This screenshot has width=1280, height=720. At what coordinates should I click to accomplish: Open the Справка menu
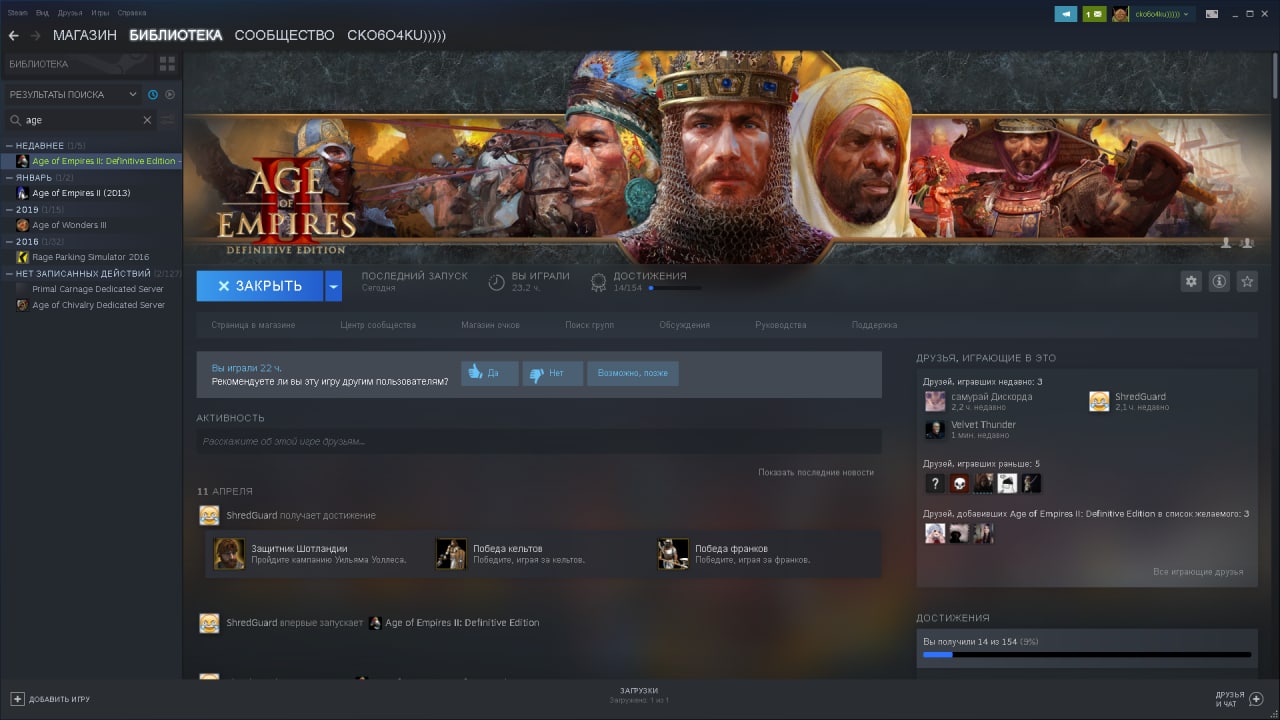pyautogui.click(x=132, y=13)
